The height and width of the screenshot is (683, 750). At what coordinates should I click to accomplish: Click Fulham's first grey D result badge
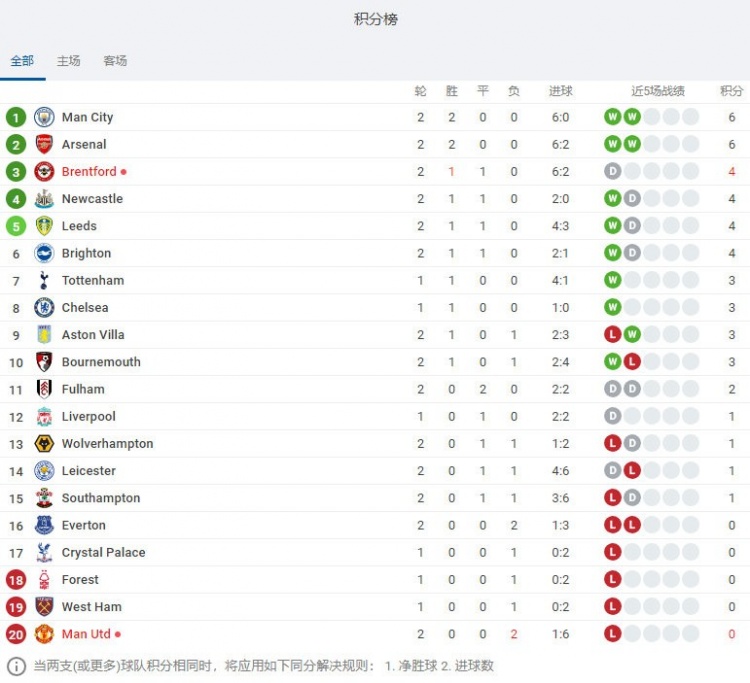pos(612,389)
